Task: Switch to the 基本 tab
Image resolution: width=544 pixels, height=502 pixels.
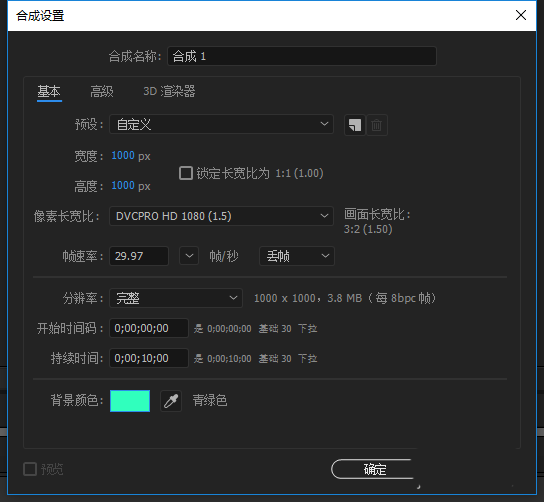Action: 49,92
